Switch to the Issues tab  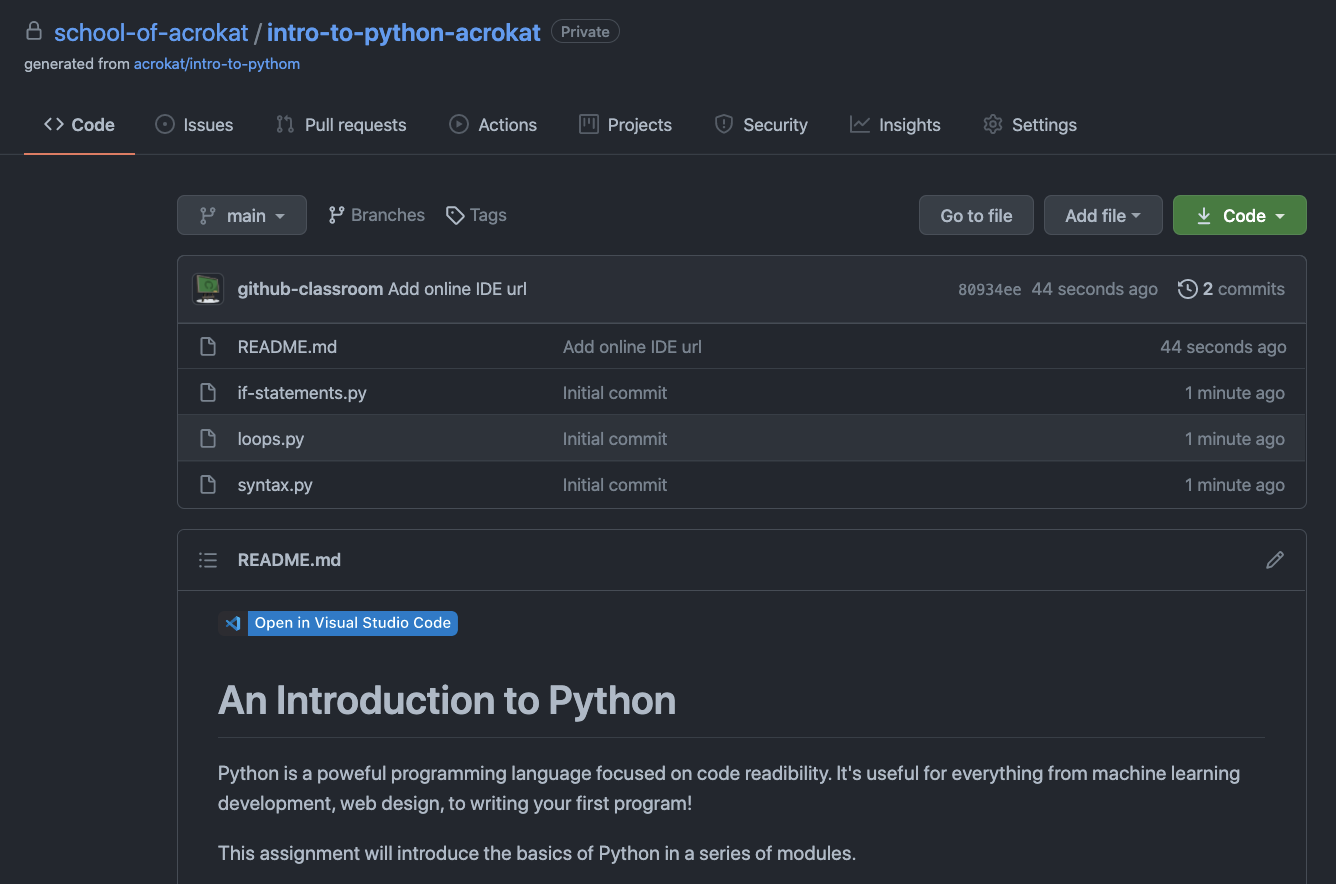click(195, 125)
